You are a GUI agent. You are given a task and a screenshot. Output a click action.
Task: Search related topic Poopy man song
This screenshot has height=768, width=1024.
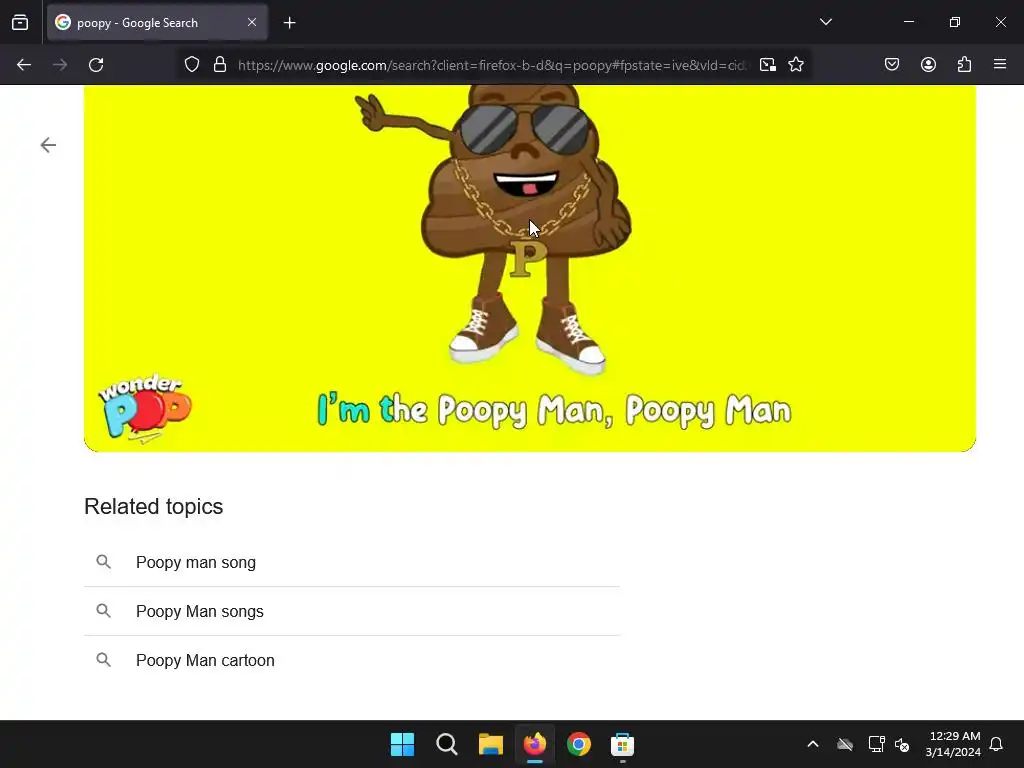coord(352,562)
